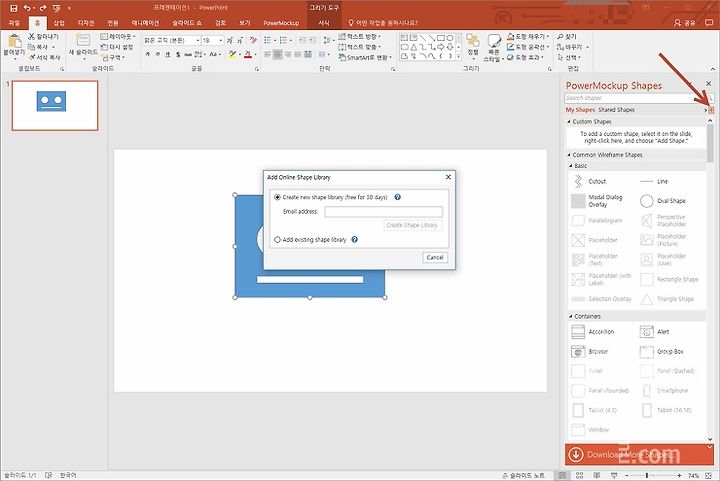Screen dimensions: 720x481
Task: Collapse the Basic shapes group
Action: [571, 166]
